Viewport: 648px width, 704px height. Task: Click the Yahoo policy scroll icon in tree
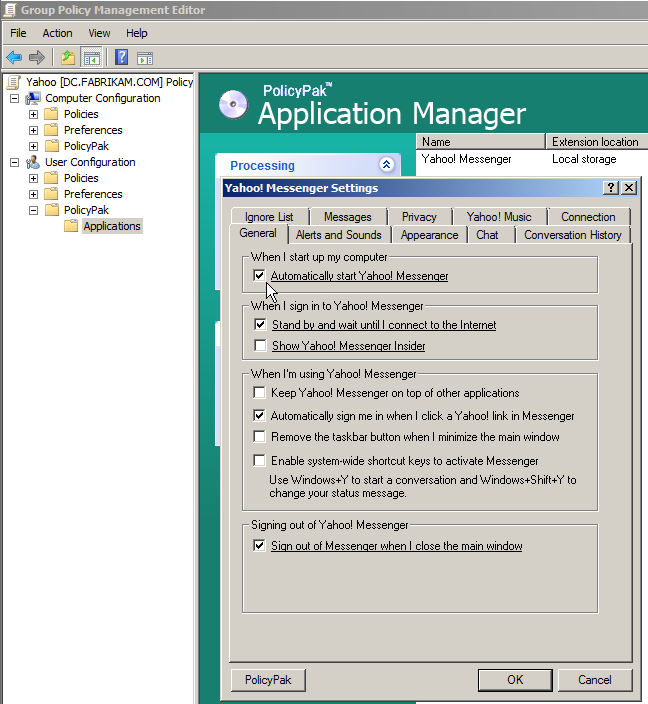pyautogui.click(x=14, y=82)
